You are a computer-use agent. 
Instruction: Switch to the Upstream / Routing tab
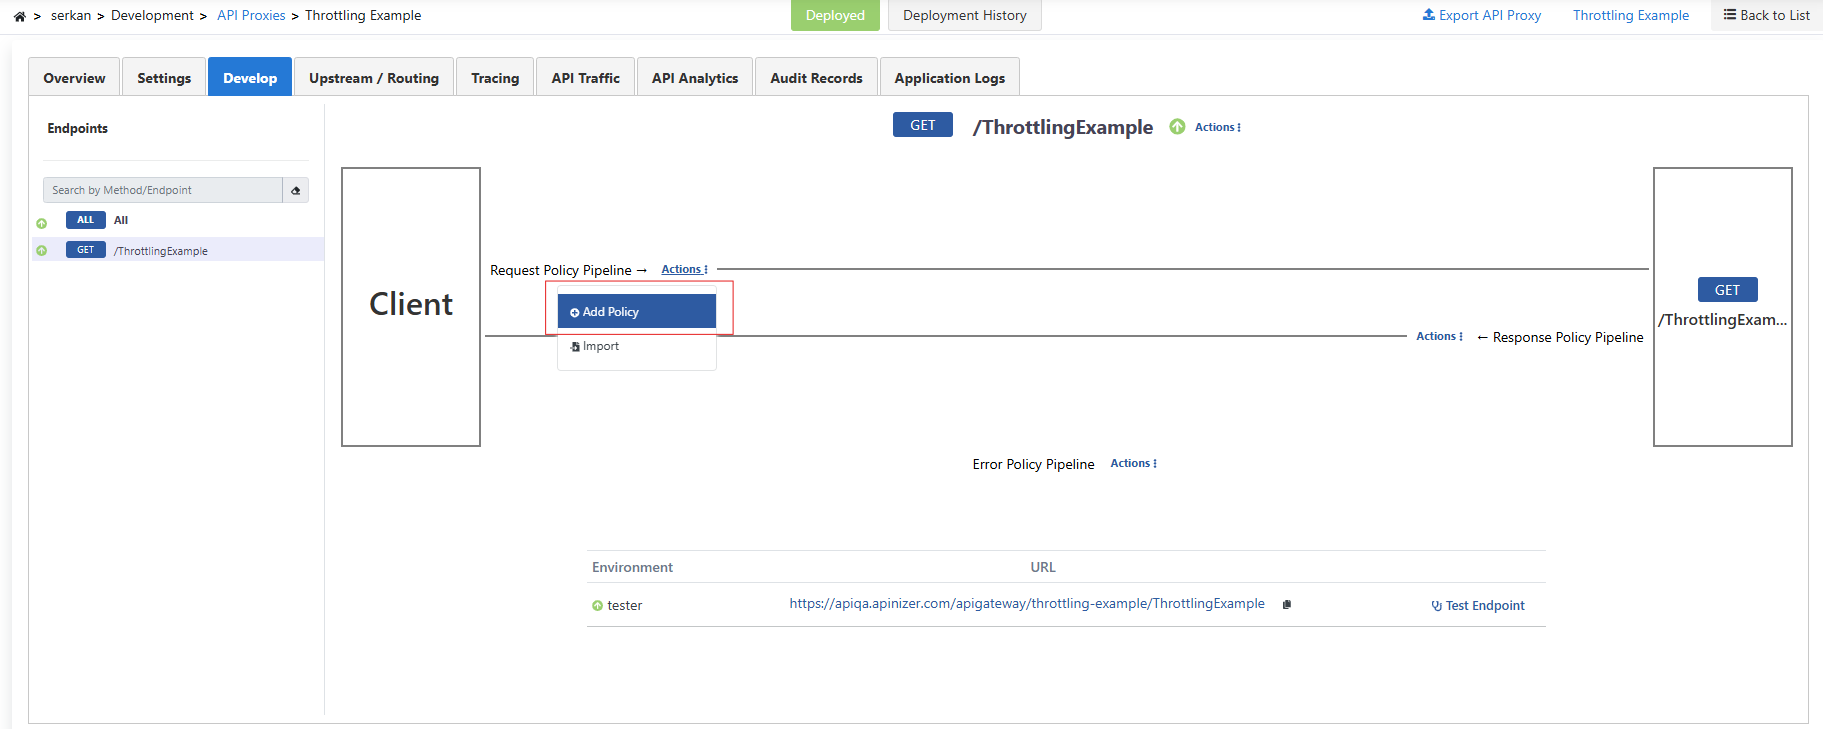(x=374, y=78)
